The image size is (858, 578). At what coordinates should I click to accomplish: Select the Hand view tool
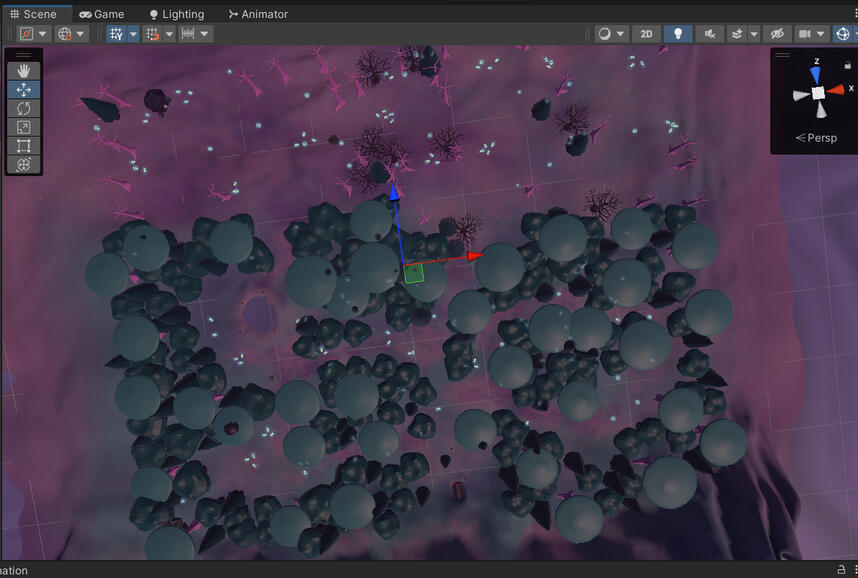[x=24, y=71]
